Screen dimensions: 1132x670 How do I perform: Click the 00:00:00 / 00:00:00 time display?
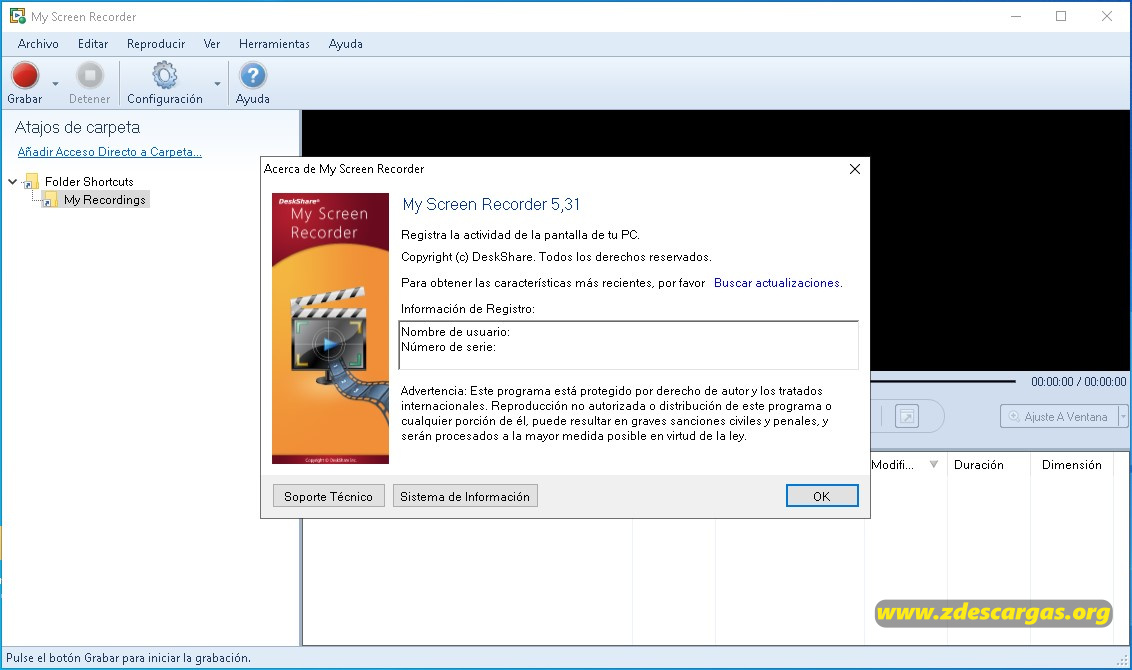pyautogui.click(x=1079, y=382)
